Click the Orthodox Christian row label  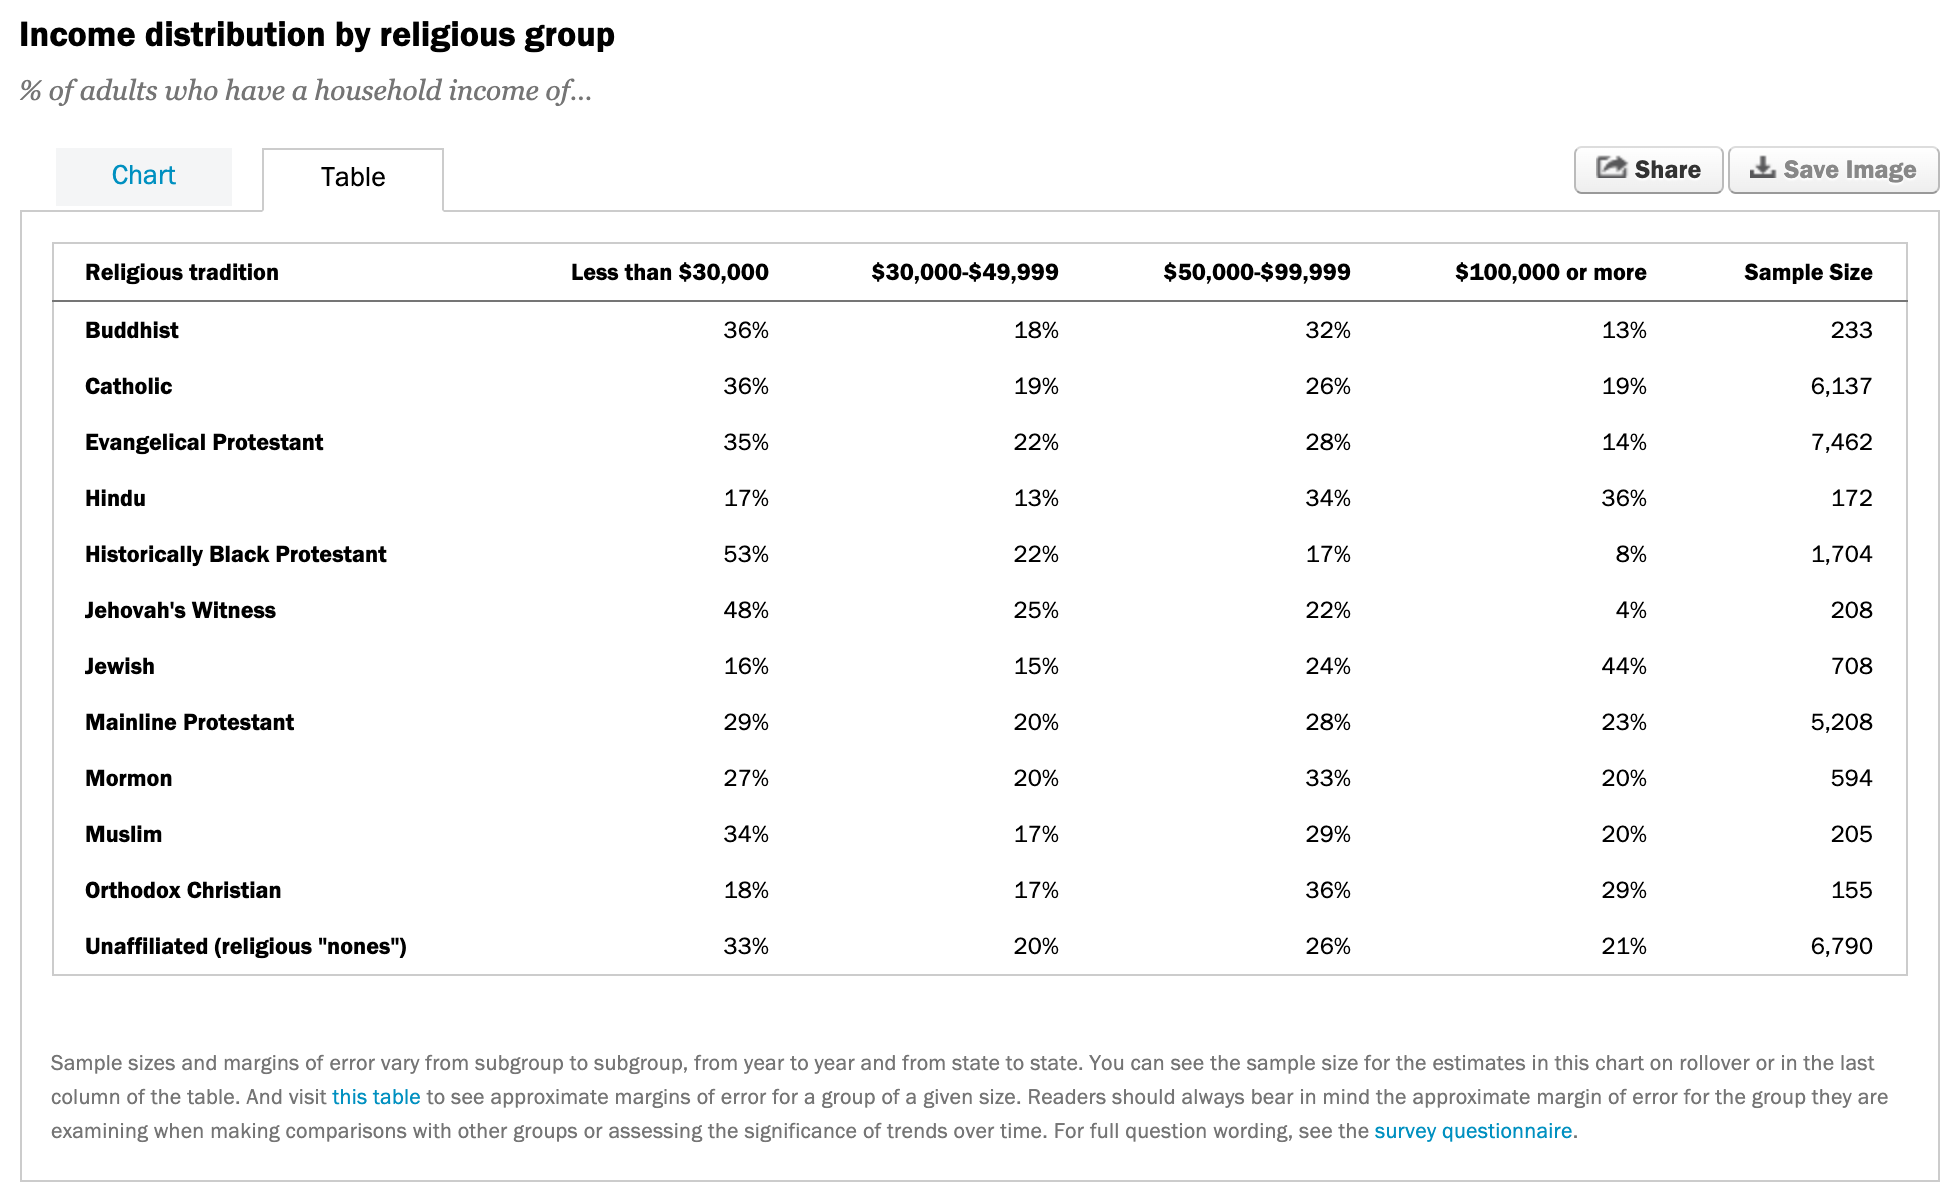(183, 891)
